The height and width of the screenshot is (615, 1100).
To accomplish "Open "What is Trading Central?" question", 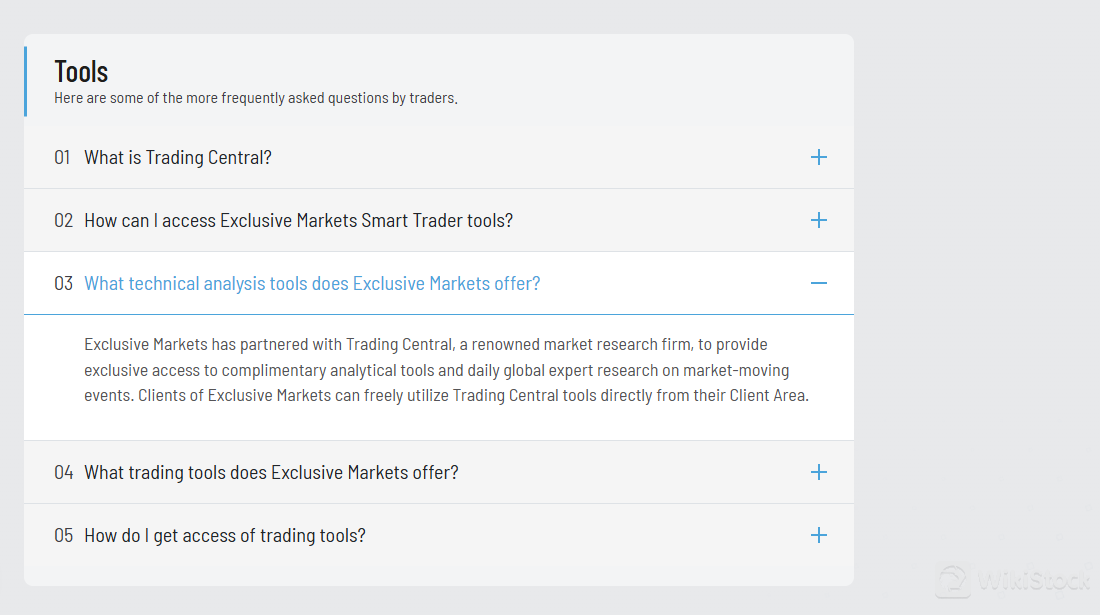I will (x=177, y=157).
